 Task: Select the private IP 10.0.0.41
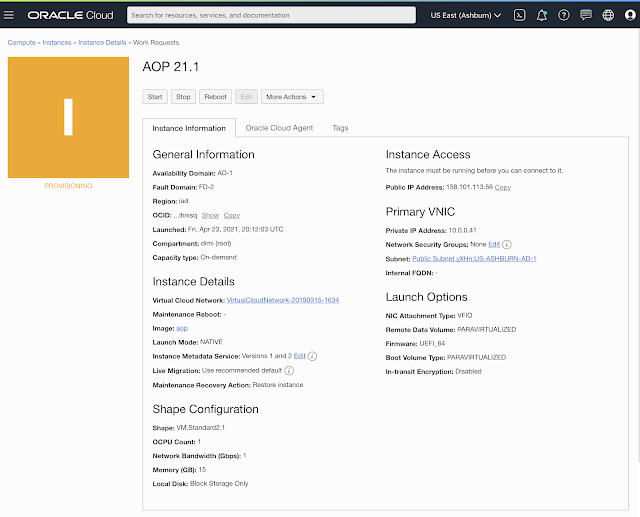[462, 230]
